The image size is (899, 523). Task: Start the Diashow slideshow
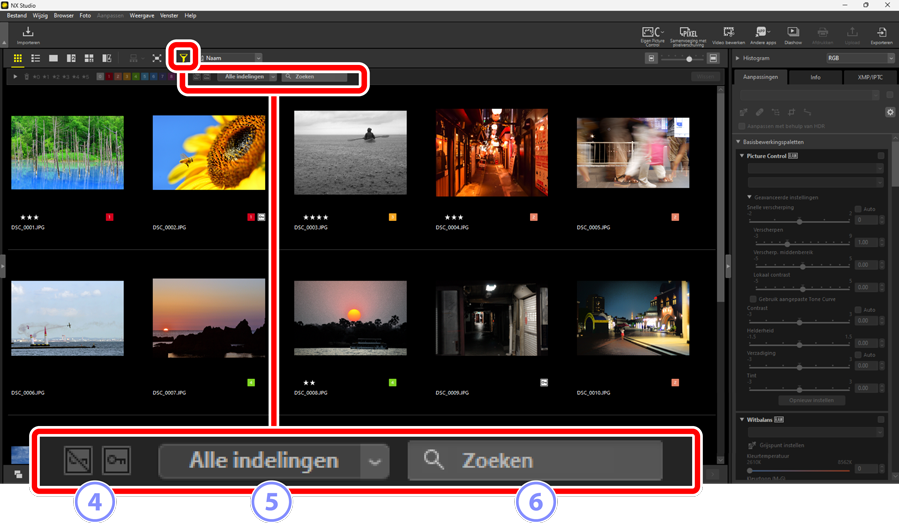[793, 35]
